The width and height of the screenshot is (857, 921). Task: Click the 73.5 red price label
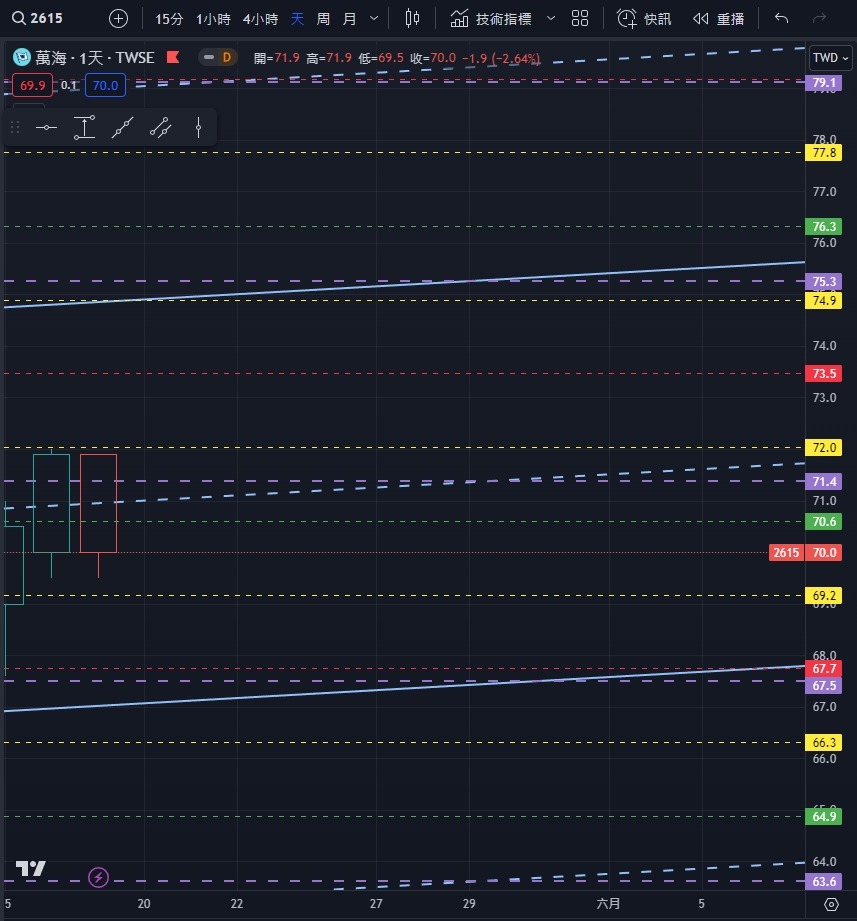pyautogui.click(x=824, y=374)
